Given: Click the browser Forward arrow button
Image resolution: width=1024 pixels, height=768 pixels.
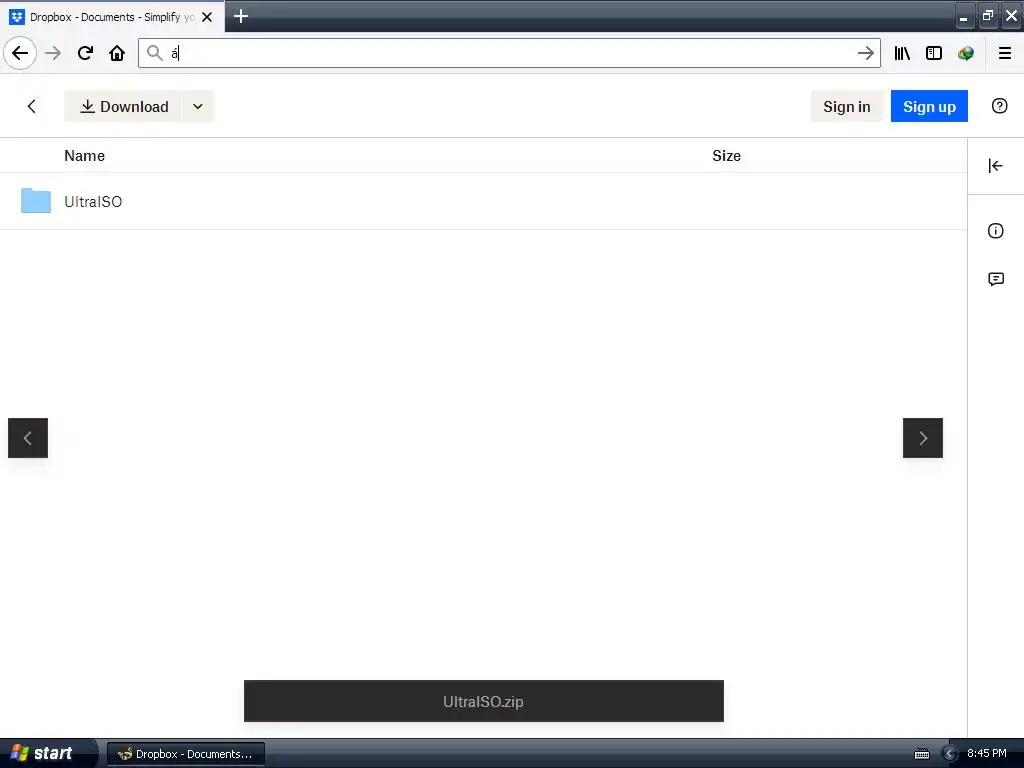Looking at the screenshot, I should [x=53, y=53].
